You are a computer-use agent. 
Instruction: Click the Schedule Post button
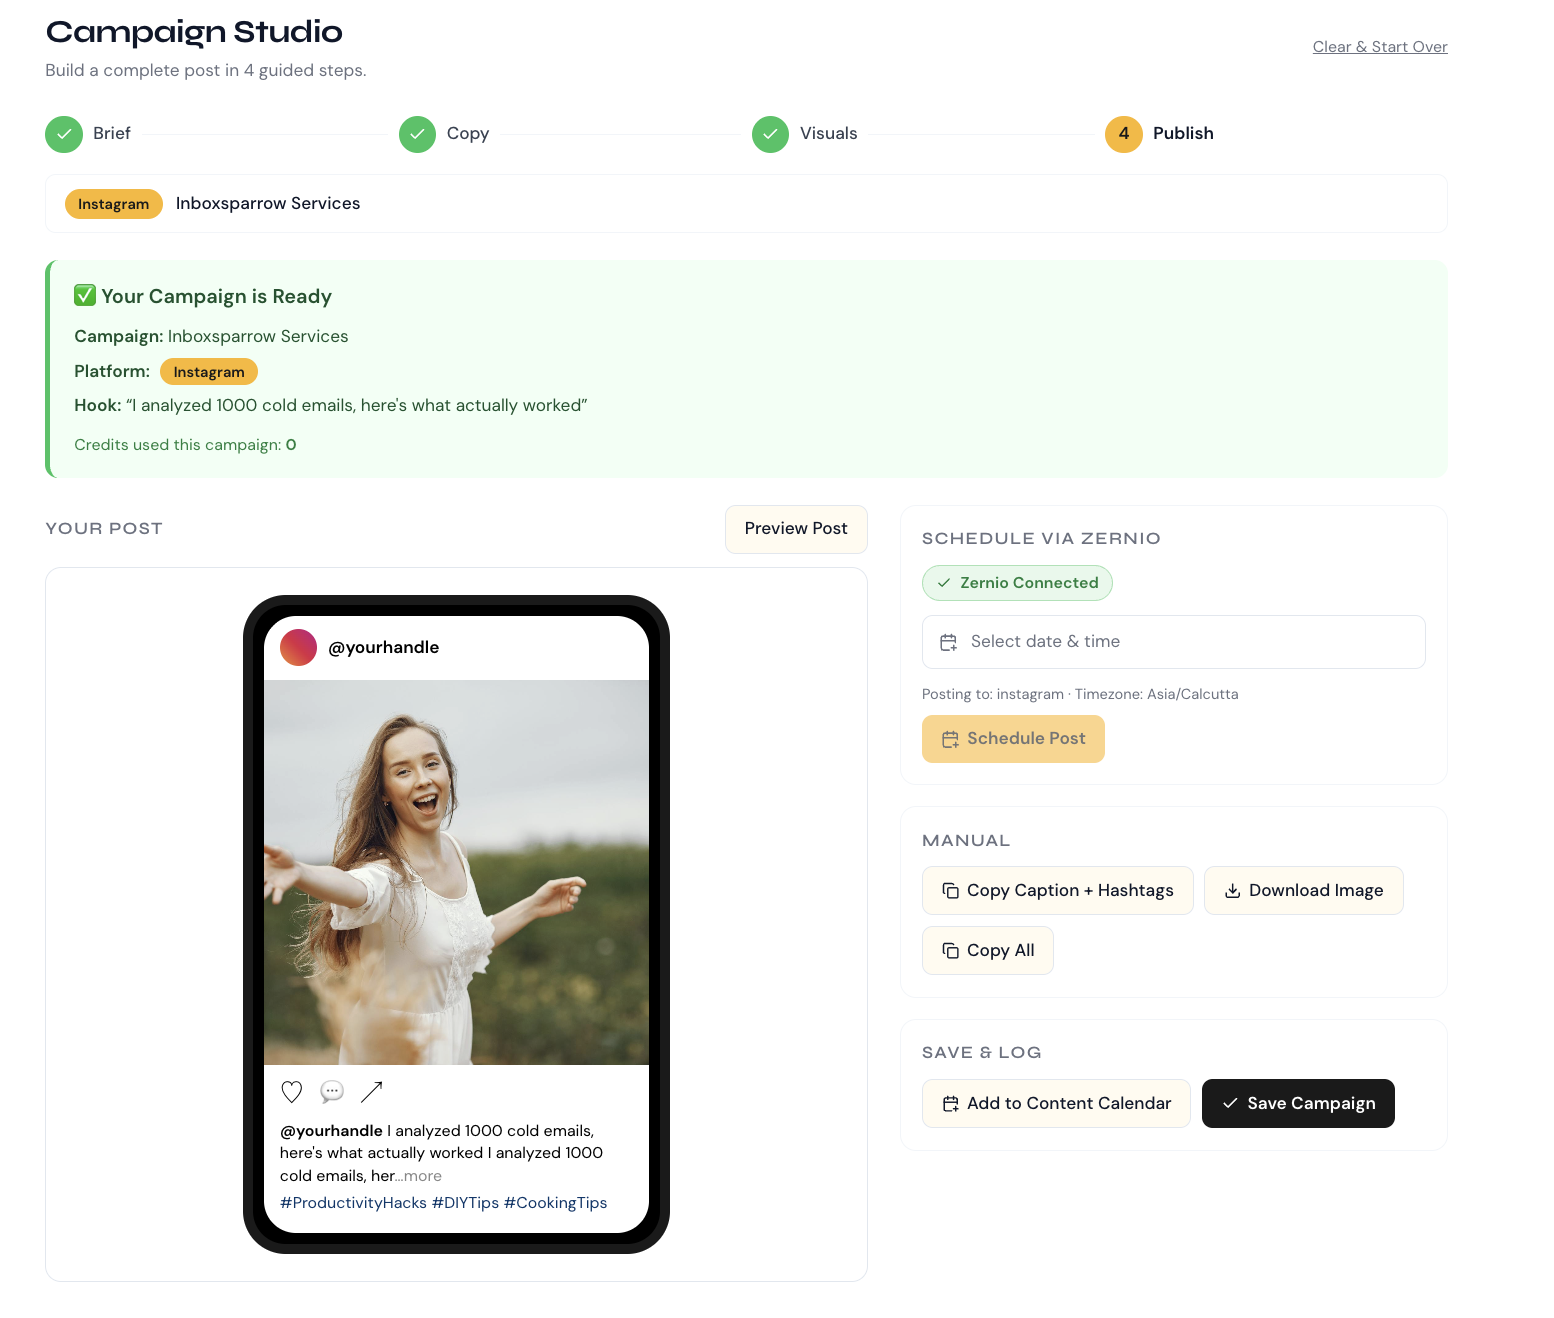pyautogui.click(x=1013, y=739)
